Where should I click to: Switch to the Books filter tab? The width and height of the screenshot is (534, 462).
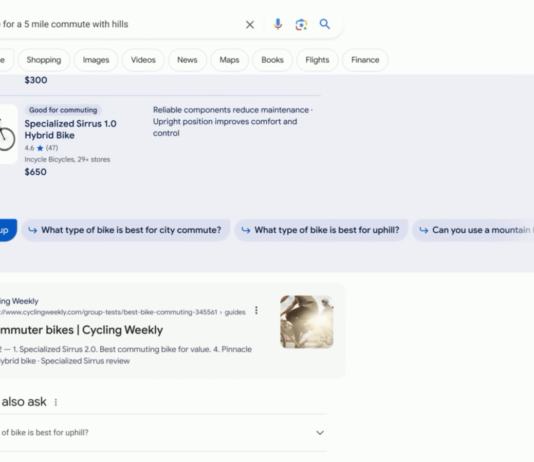(x=272, y=60)
